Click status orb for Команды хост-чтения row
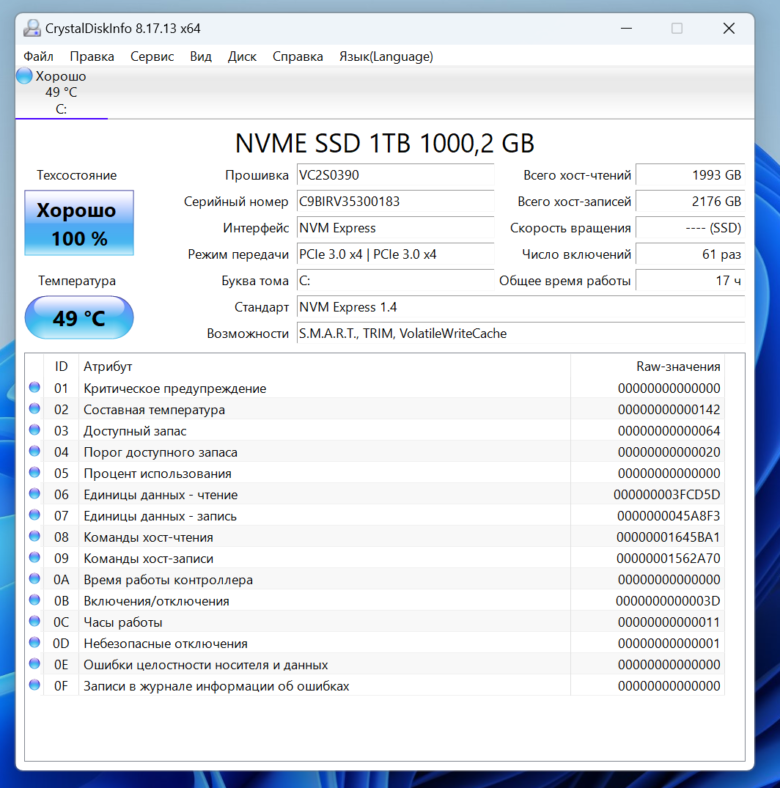780x788 pixels. 34,536
